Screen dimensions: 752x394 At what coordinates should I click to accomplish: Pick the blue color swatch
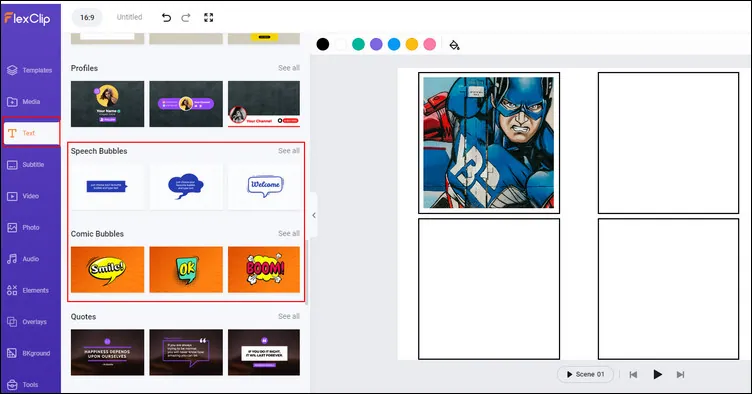coord(394,45)
